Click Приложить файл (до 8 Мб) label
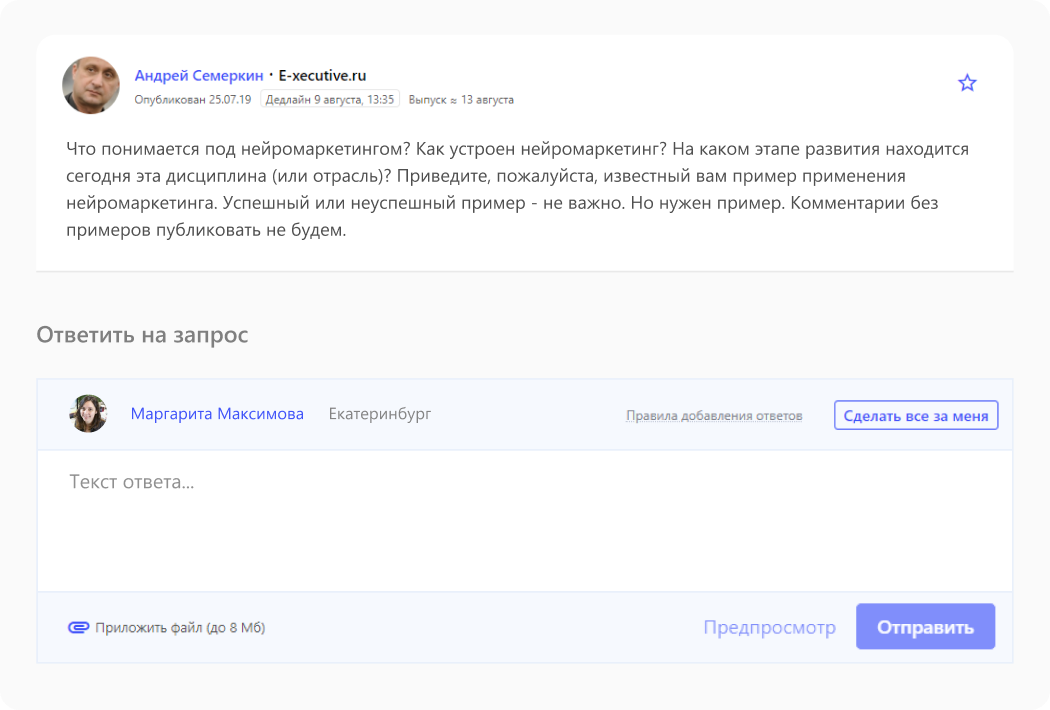This screenshot has width=1050, height=710. point(180,628)
